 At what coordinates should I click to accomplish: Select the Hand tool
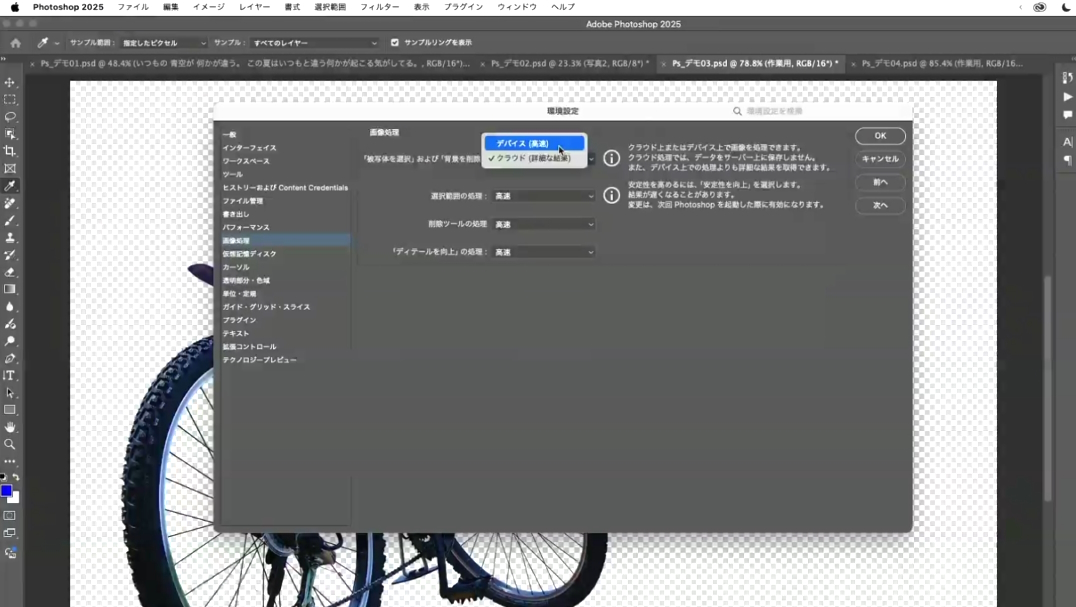click(x=10, y=427)
